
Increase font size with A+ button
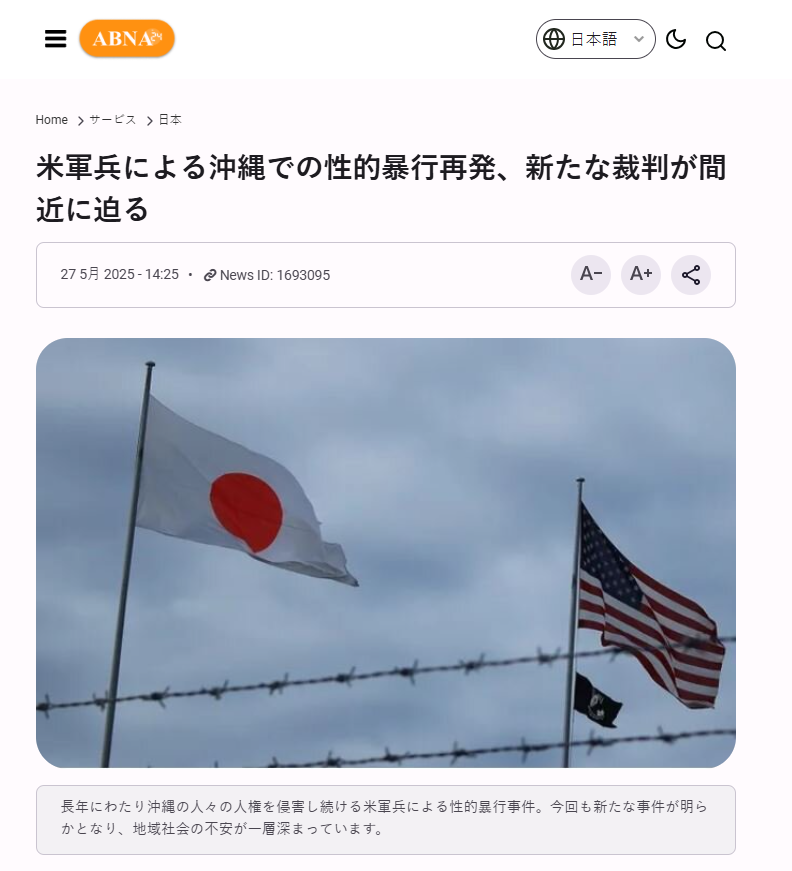tap(641, 274)
